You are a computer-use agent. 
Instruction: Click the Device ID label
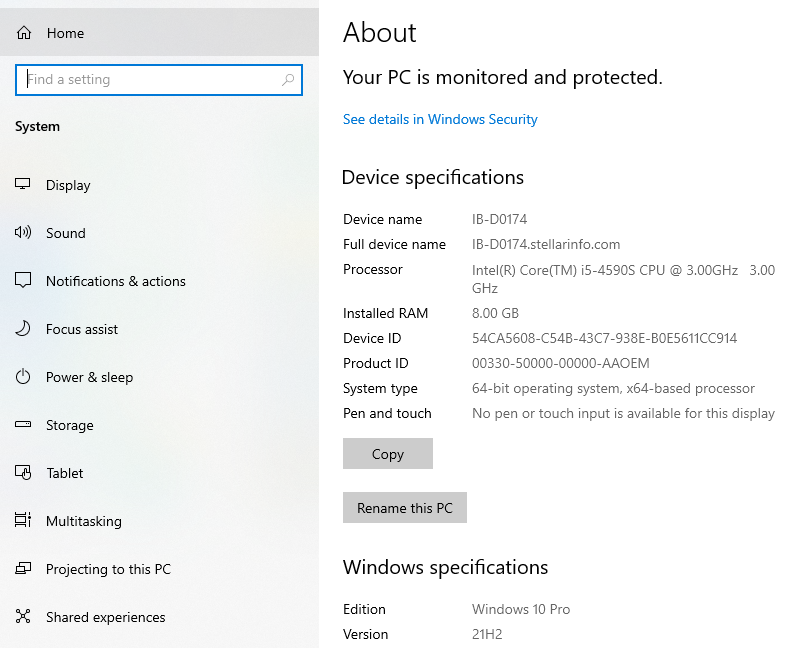tap(372, 338)
